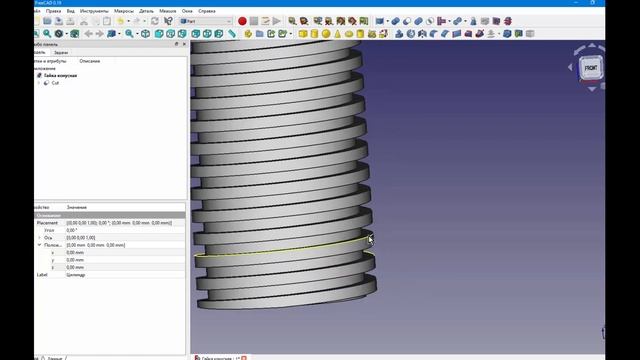Viewport: 640px width, 360px height.
Task: Open the Undo history dropdown arrow
Action: 129,21
